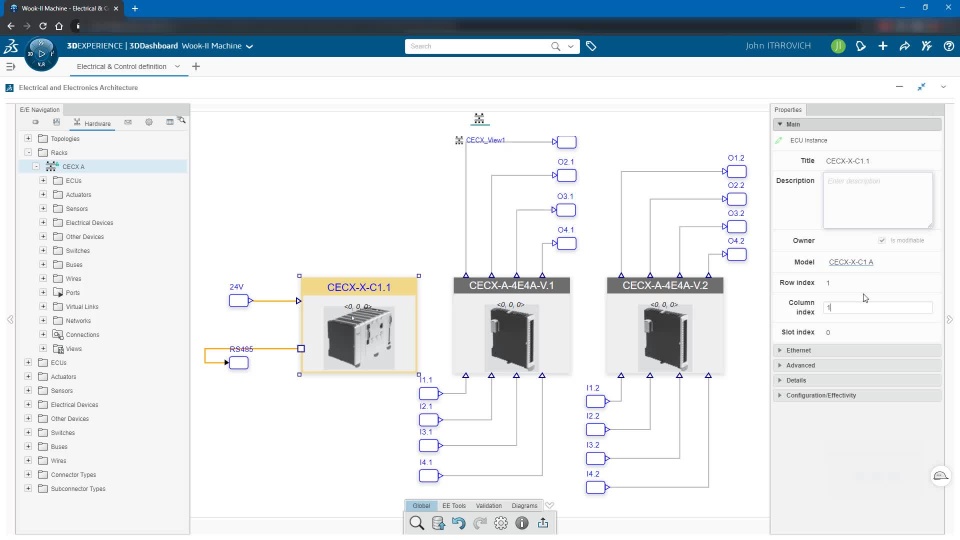
Task: Expand the bottom toolbar chevron
Action: [x=549, y=506]
